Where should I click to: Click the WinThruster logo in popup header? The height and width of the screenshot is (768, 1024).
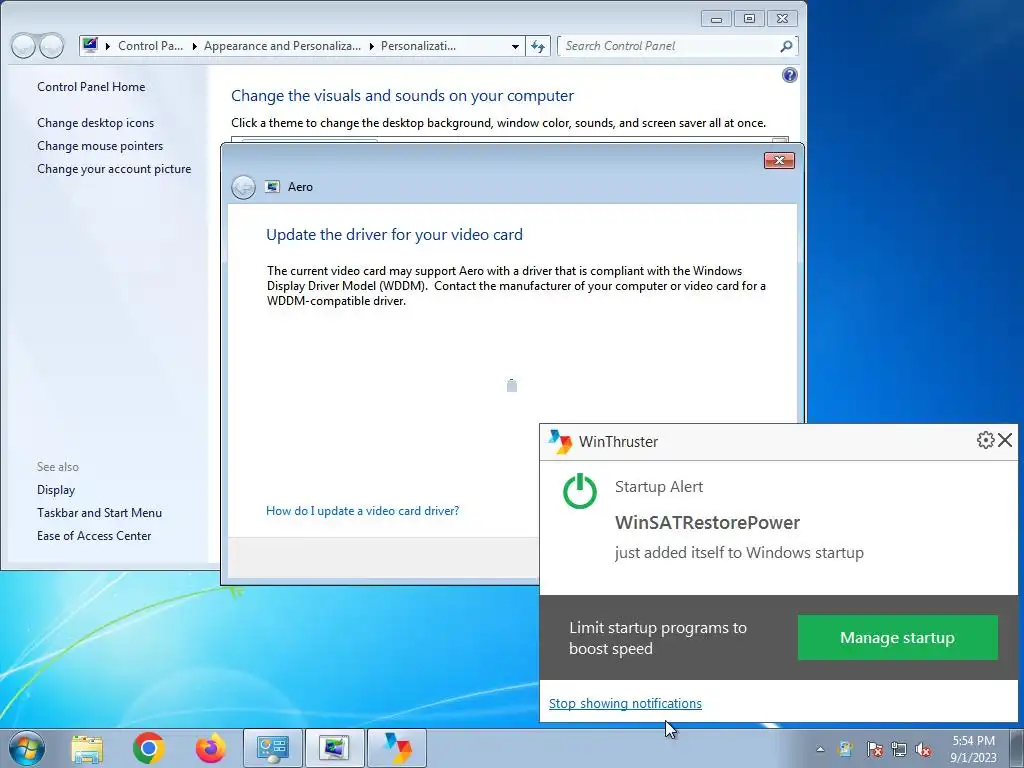click(560, 441)
